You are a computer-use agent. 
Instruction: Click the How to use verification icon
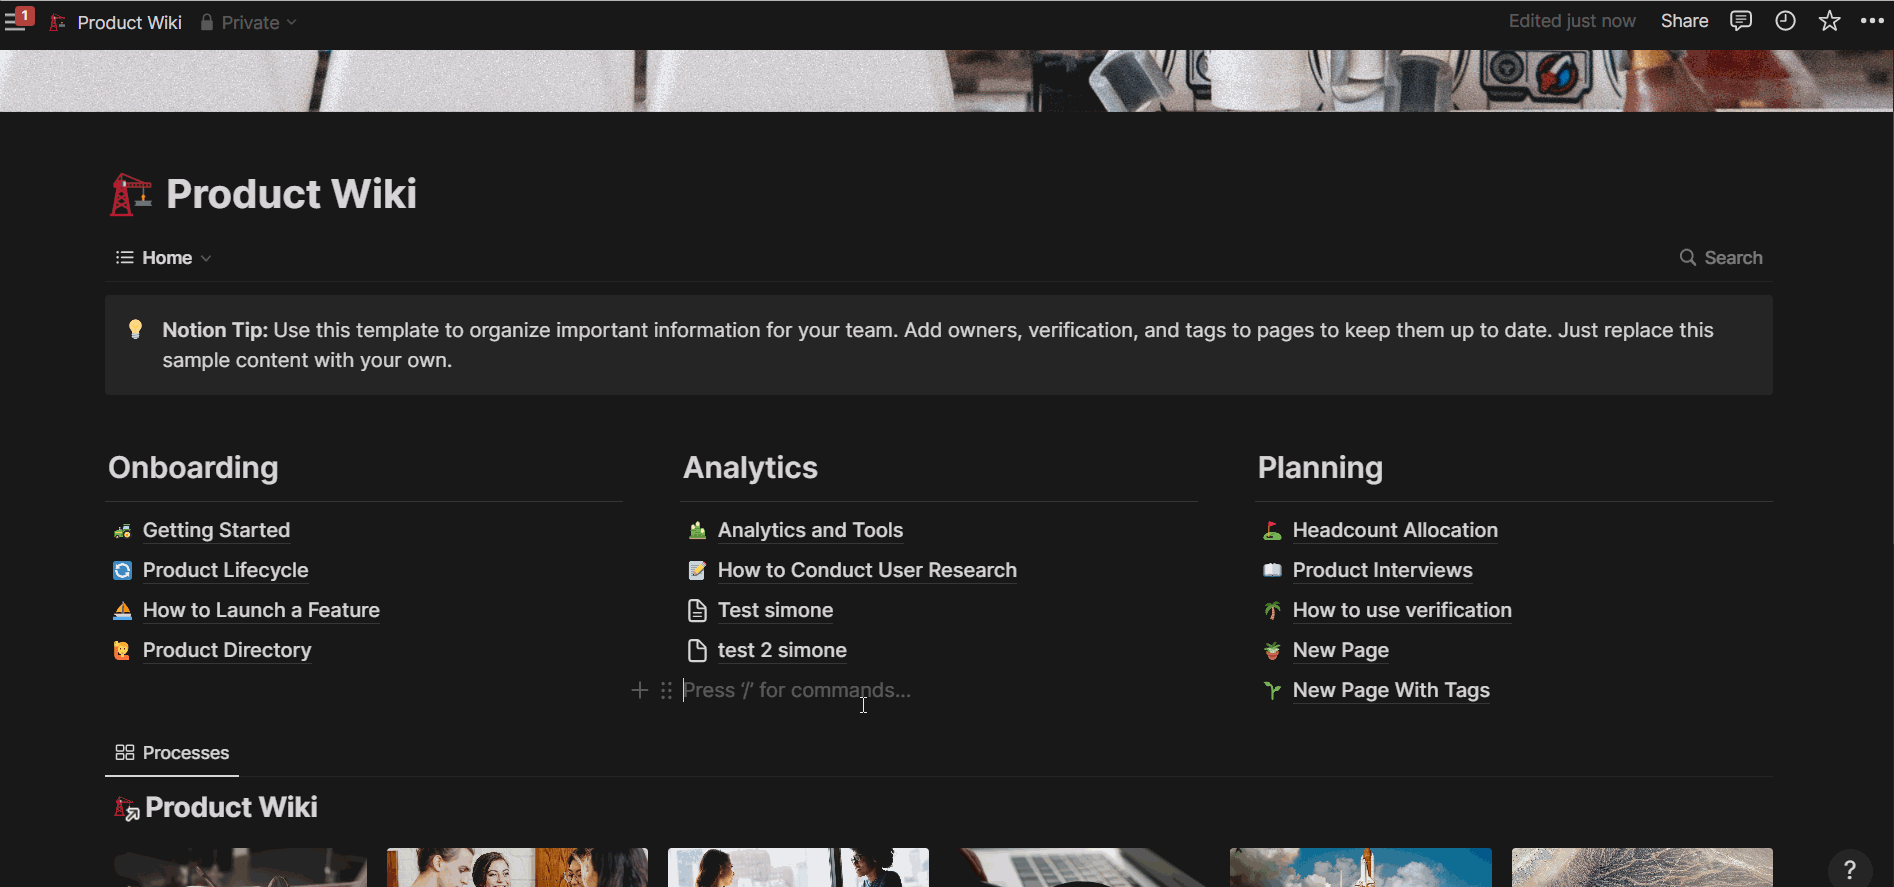pos(1272,611)
